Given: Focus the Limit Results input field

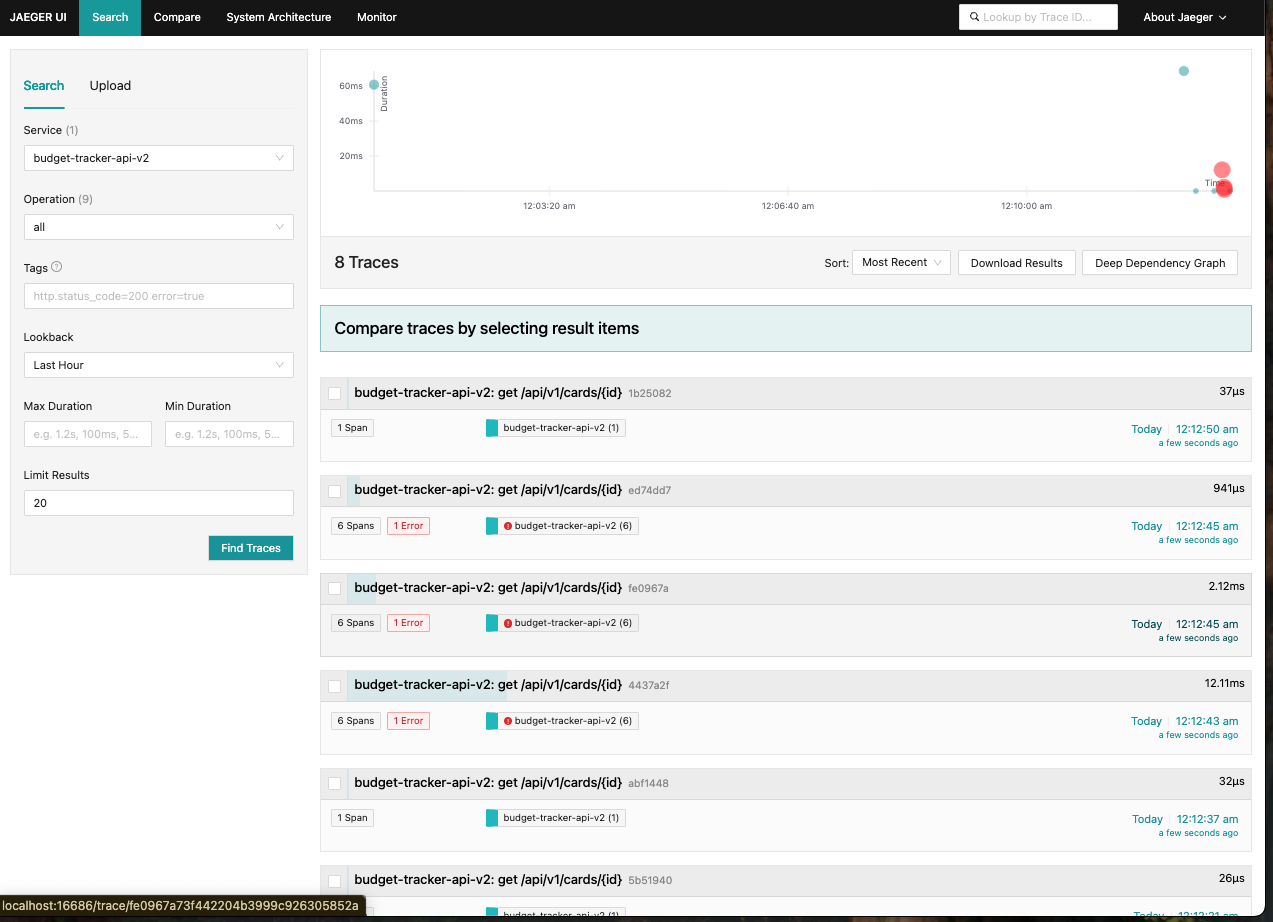Looking at the screenshot, I should pos(158,503).
